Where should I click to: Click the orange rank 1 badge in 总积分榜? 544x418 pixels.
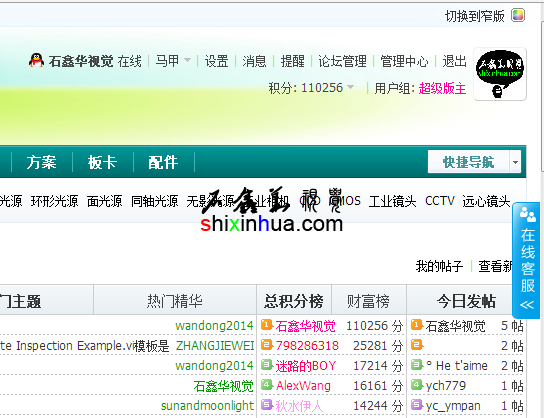tap(266, 325)
